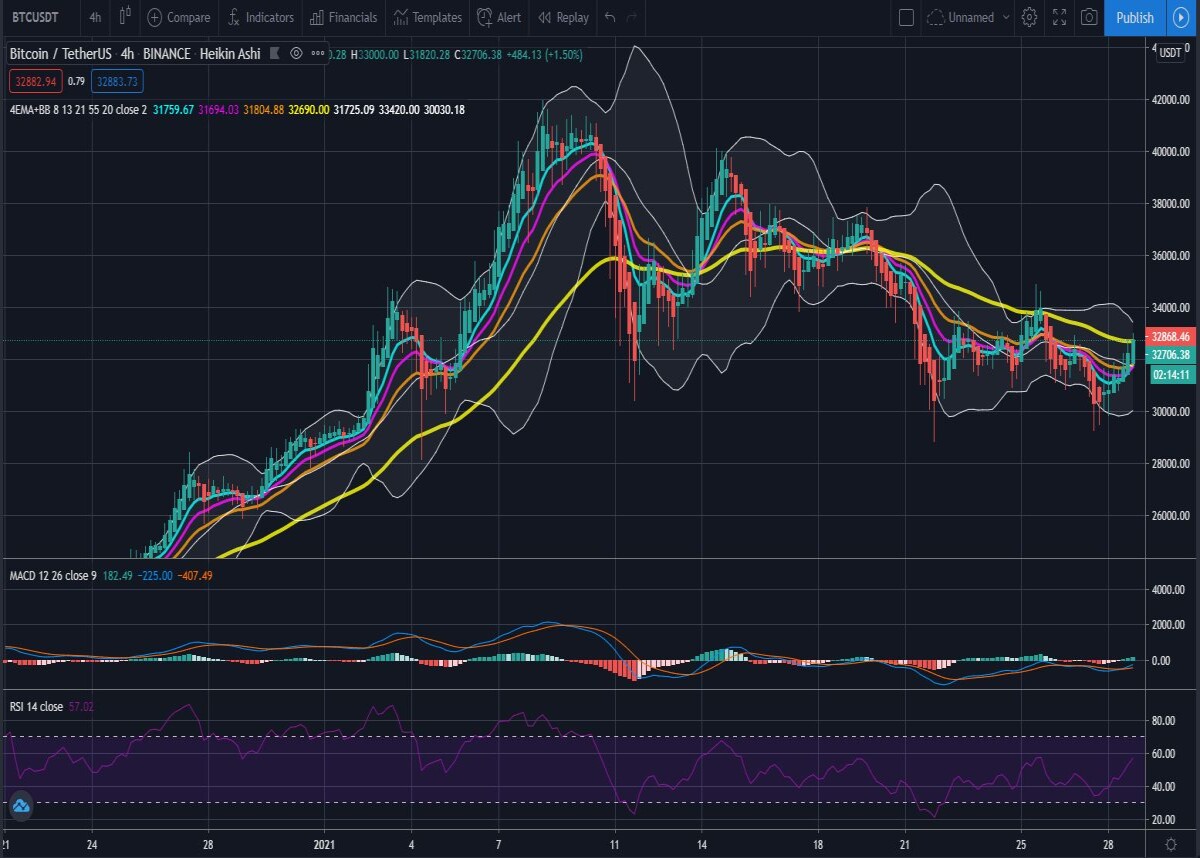The image size is (1200, 858).
Task: Click the MACD signal value -407.49
Action: 193,576
